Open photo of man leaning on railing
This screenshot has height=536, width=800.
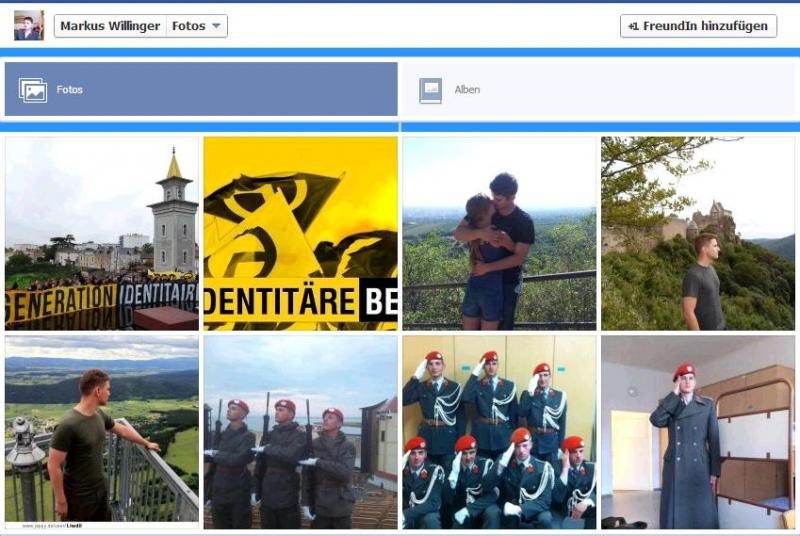(102, 432)
